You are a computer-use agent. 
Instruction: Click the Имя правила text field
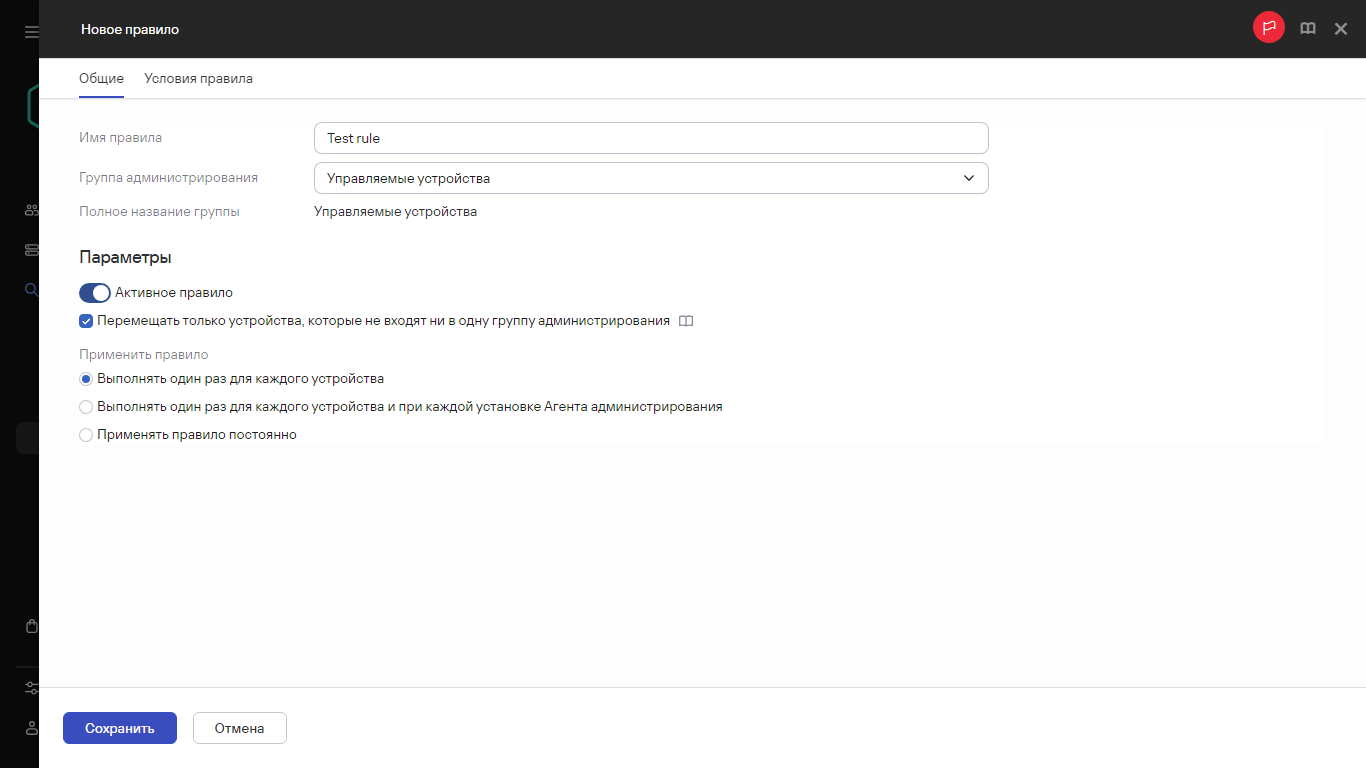pos(650,138)
